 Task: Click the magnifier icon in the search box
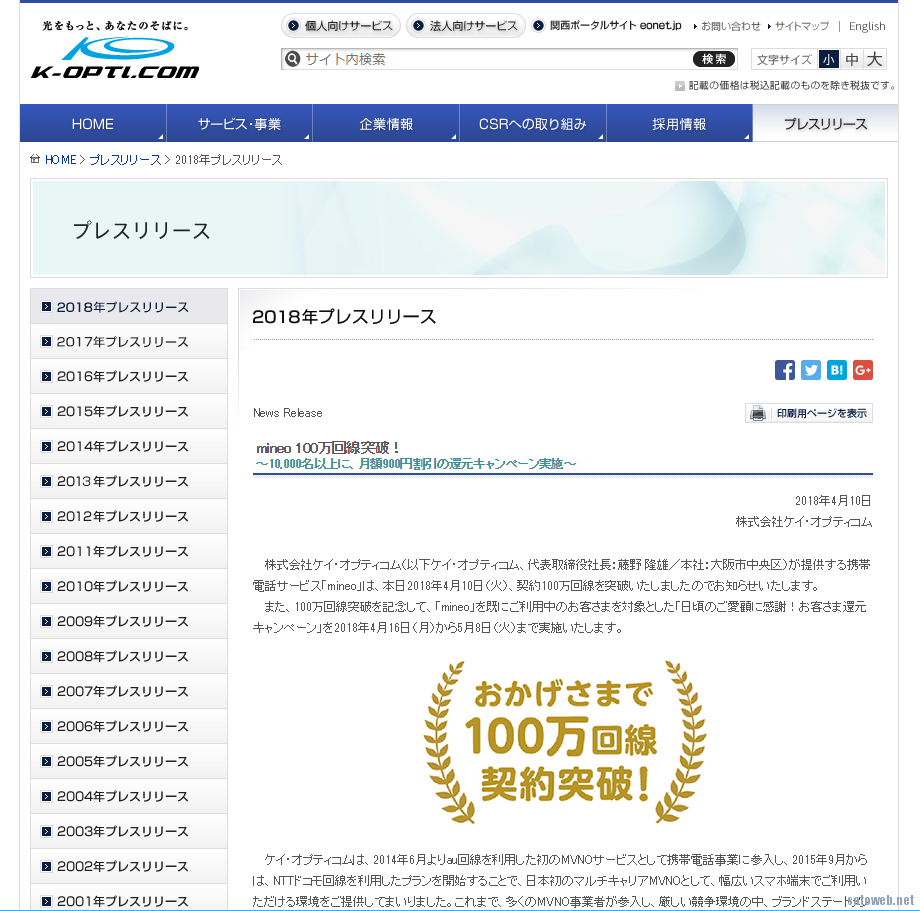click(292, 59)
